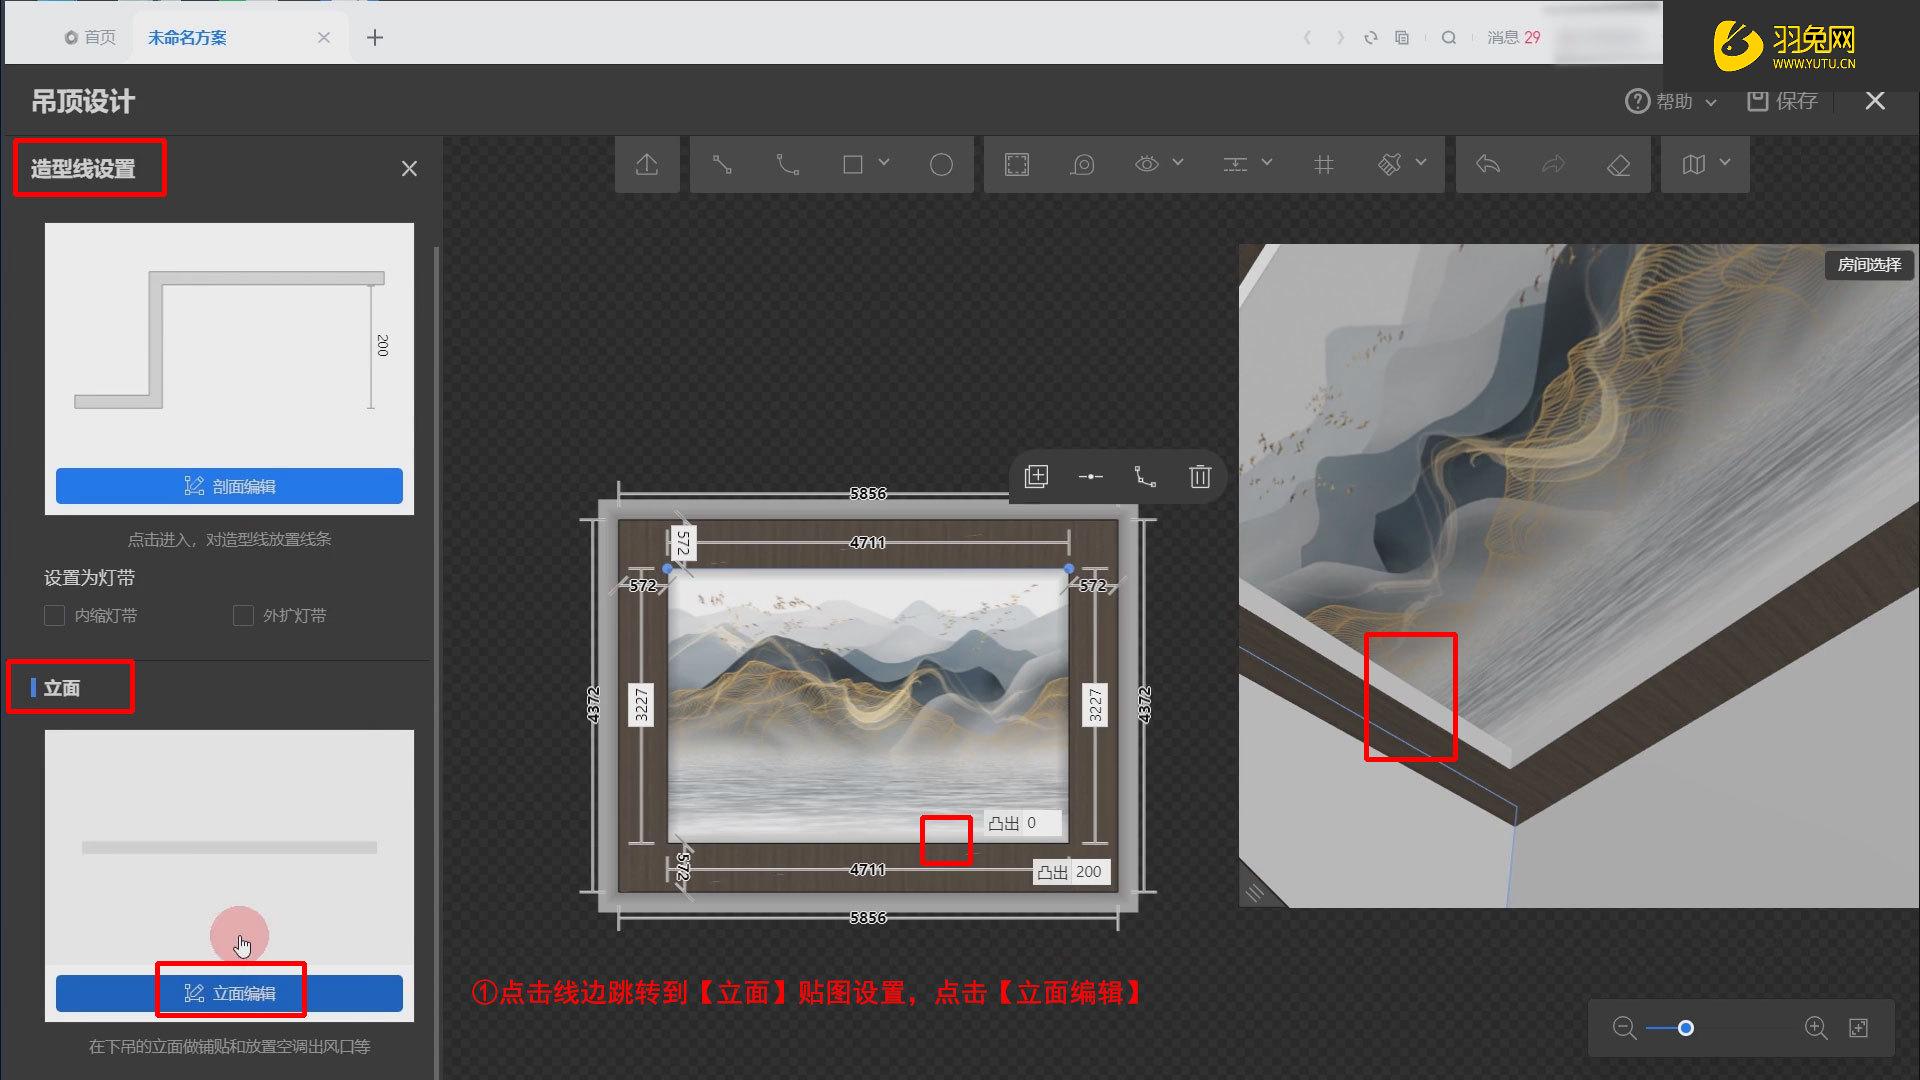The height and width of the screenshot is (1080, 1920).
Task: Select the rectangle shape tool
Action: click(853, 165)
